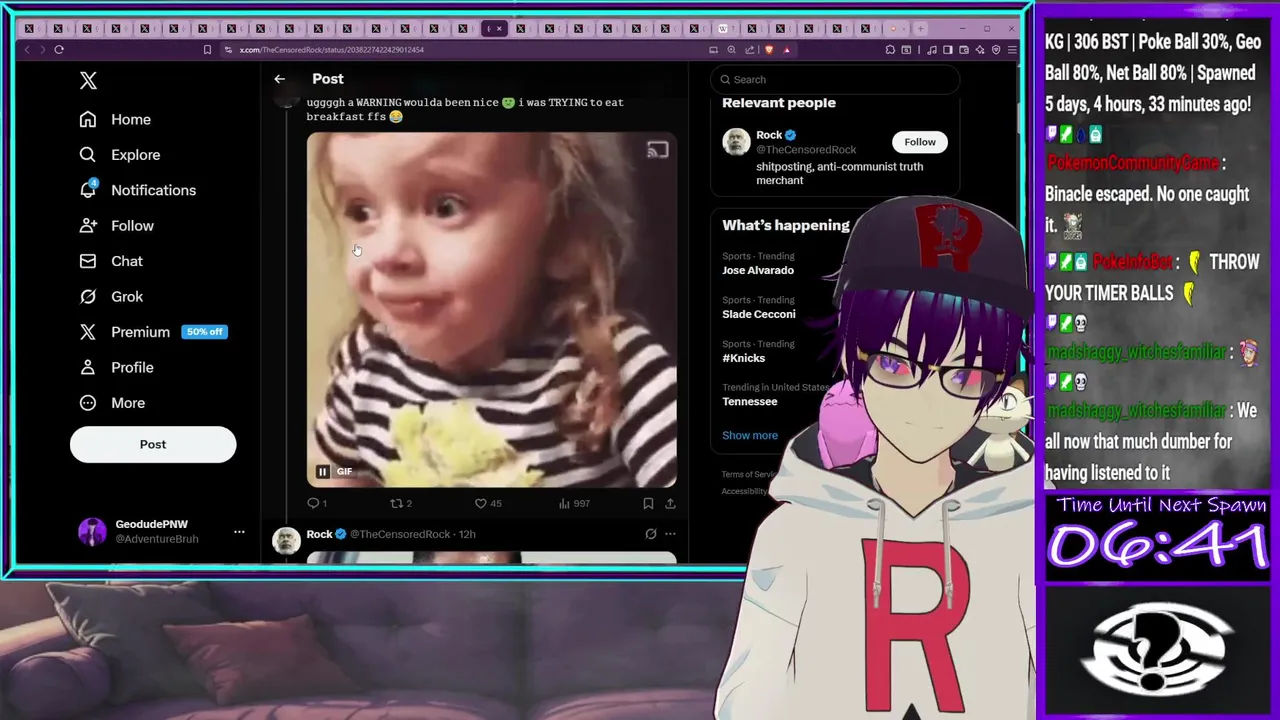This screenshot has height=720, width=1280.
Task: Close the active browser tab
Action: click(x=499, y=29)
